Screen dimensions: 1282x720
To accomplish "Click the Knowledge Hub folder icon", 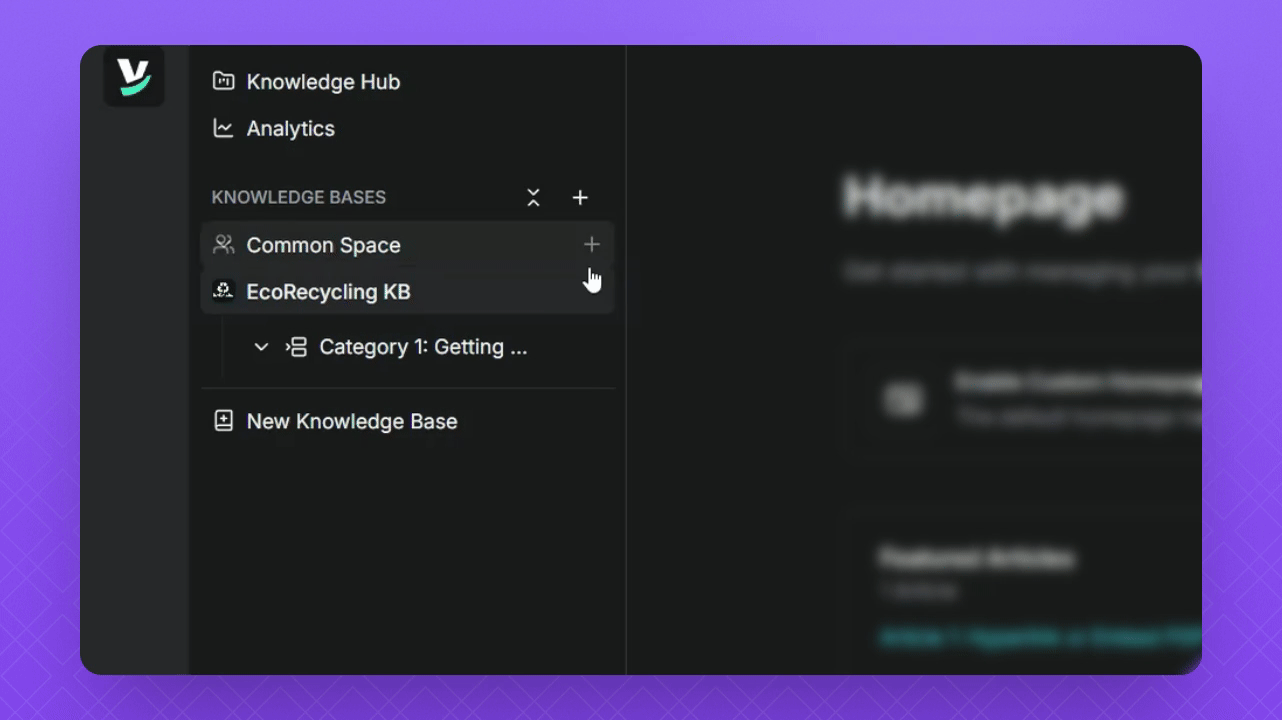I will point(223,81).
